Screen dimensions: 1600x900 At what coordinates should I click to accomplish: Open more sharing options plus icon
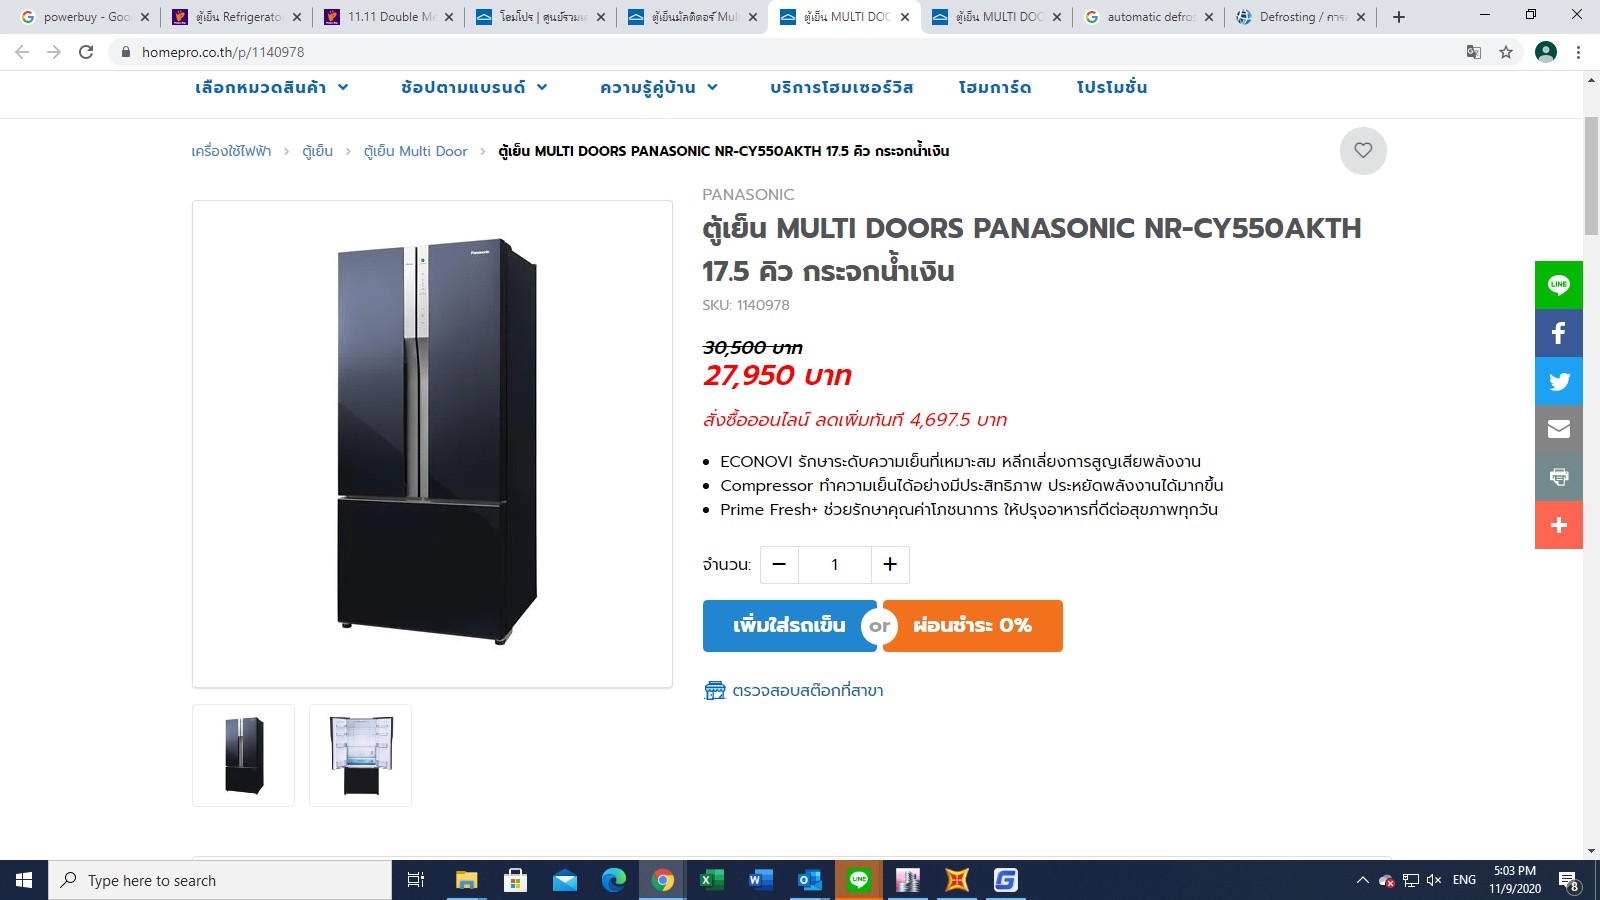pyautogui.click(x=1559, y=525)
